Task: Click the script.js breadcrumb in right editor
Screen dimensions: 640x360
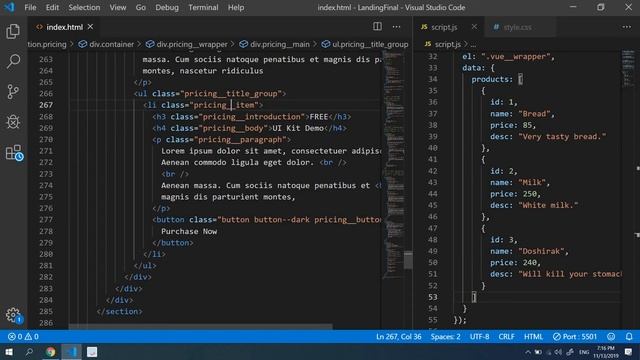Action: tap(442, 44)
